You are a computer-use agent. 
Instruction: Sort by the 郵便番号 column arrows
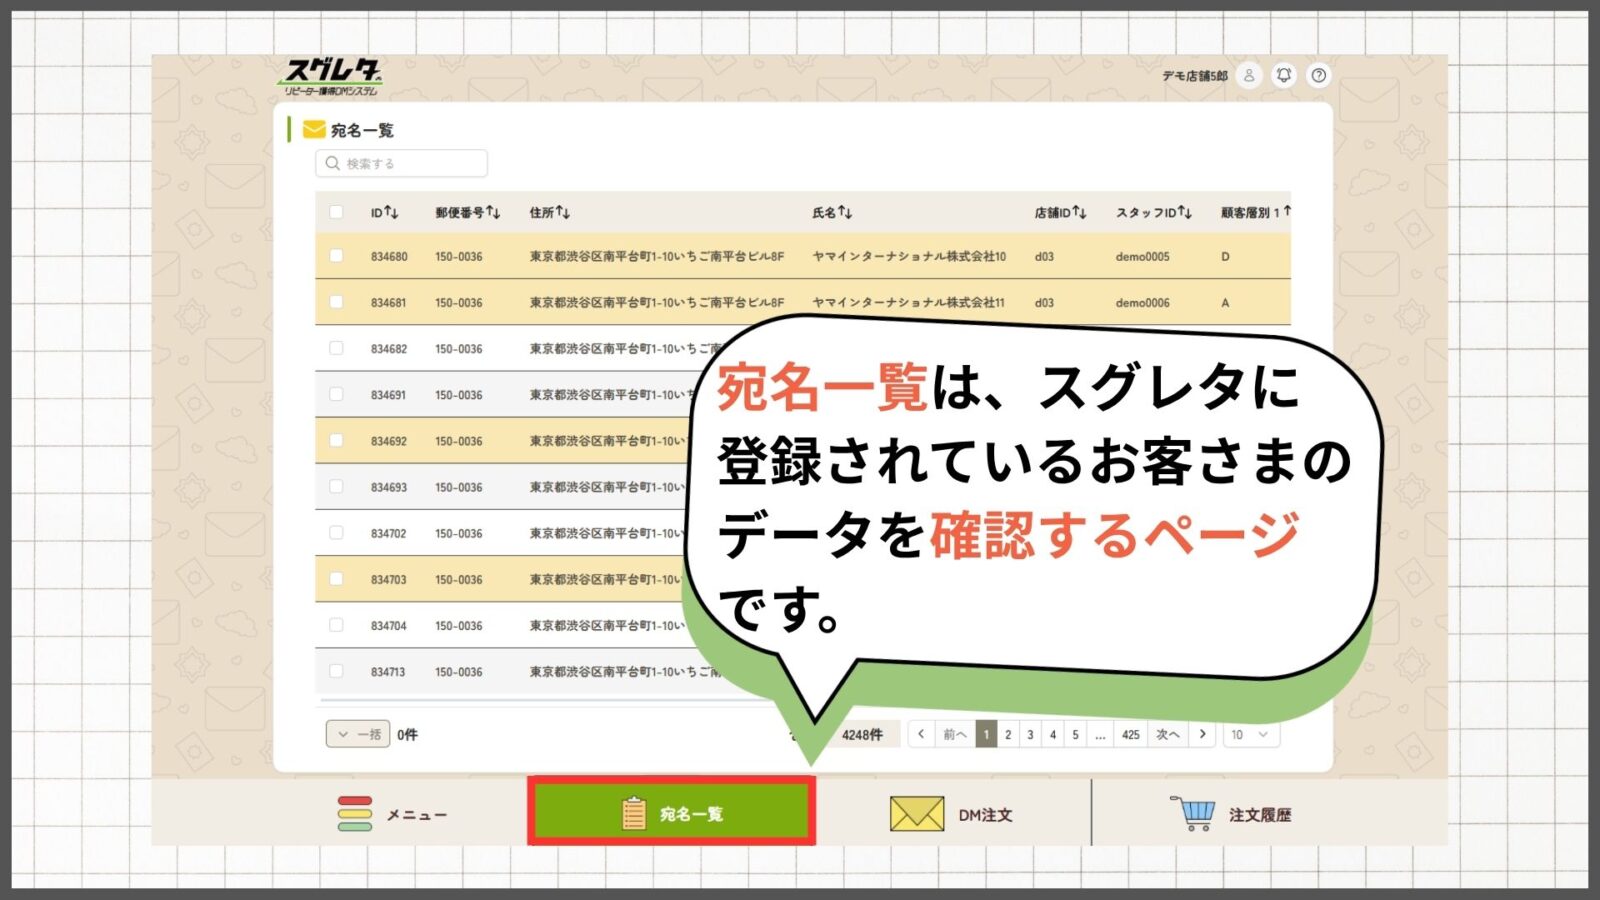click(492, 212)
